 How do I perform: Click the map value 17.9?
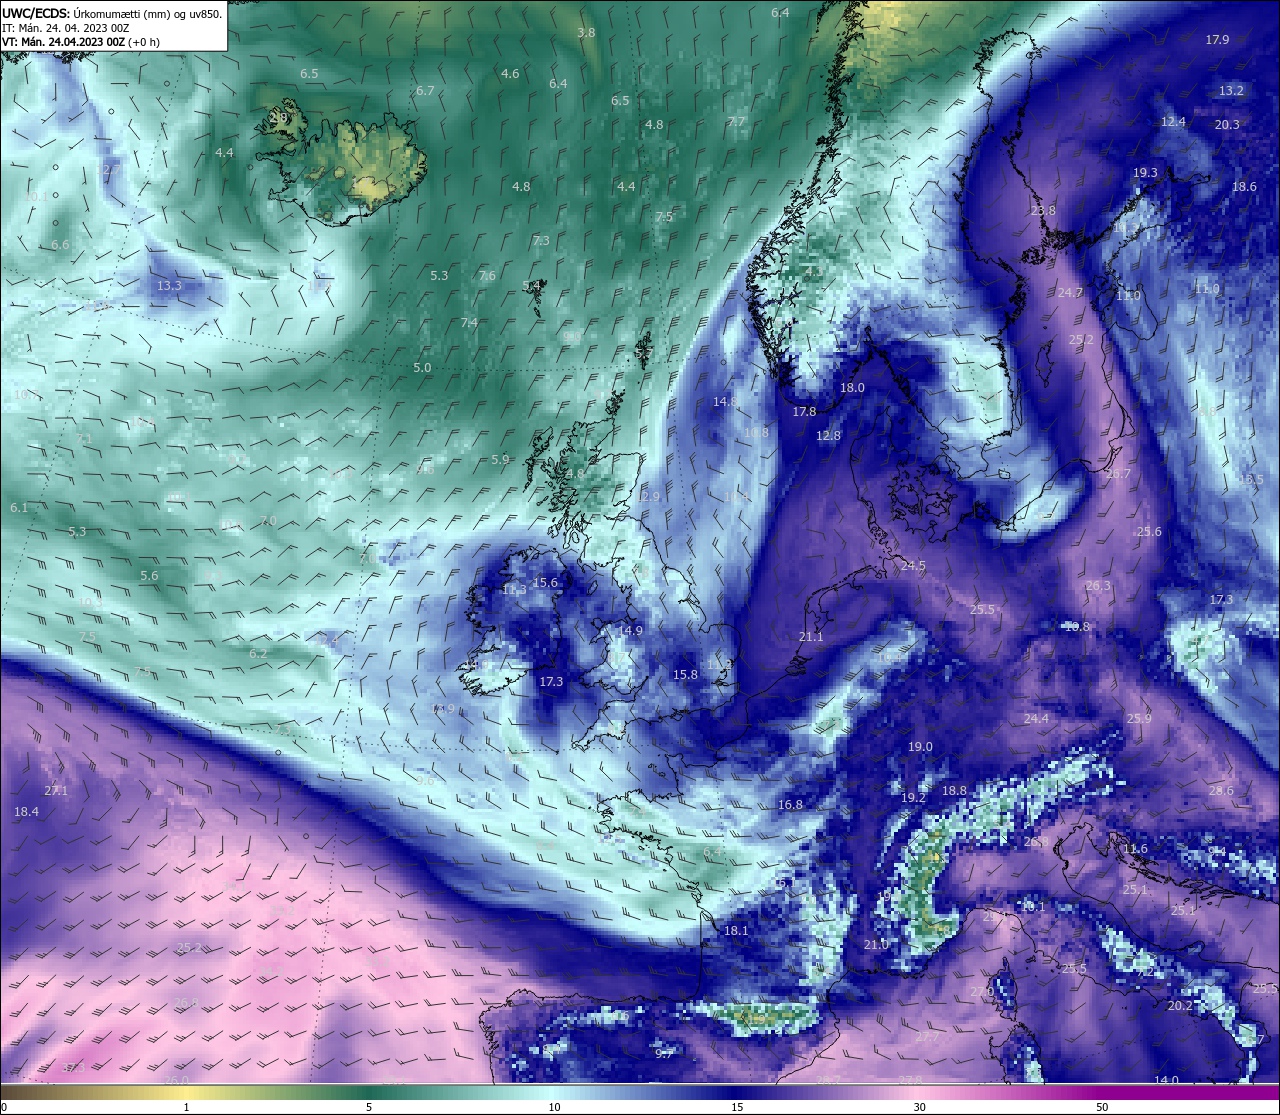(1217, 40)
